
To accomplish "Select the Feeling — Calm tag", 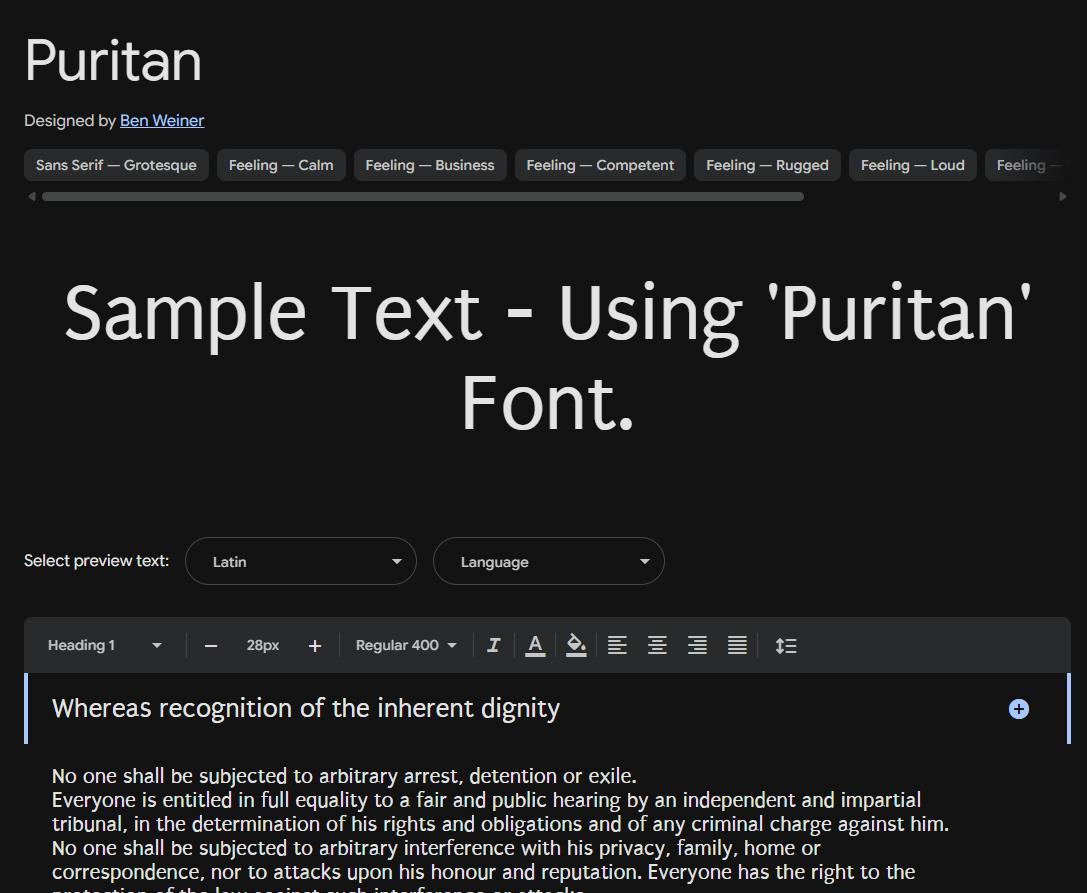I will click(x=281, y=165).
